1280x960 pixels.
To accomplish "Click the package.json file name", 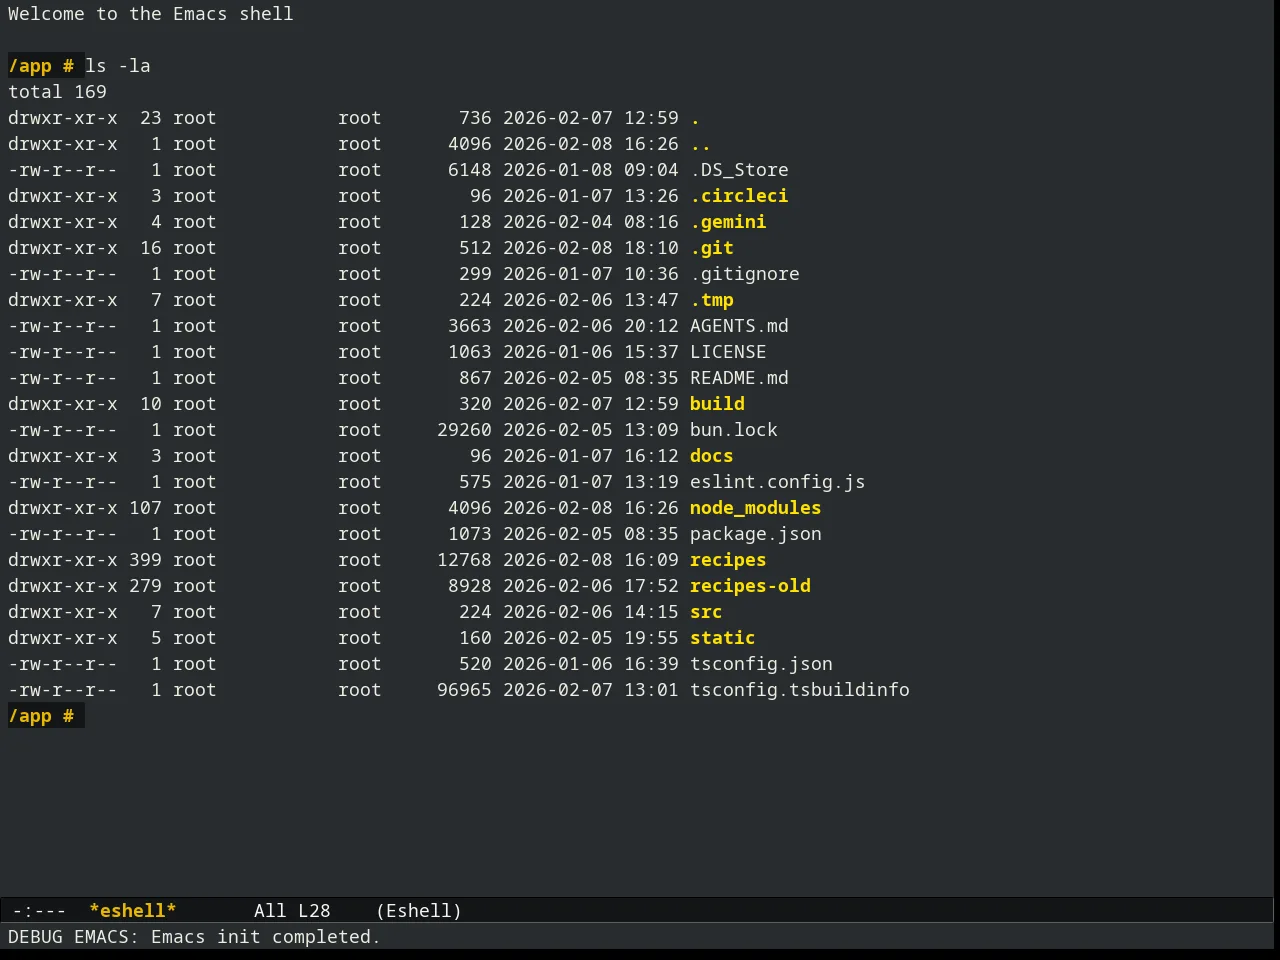I will 756,534.
